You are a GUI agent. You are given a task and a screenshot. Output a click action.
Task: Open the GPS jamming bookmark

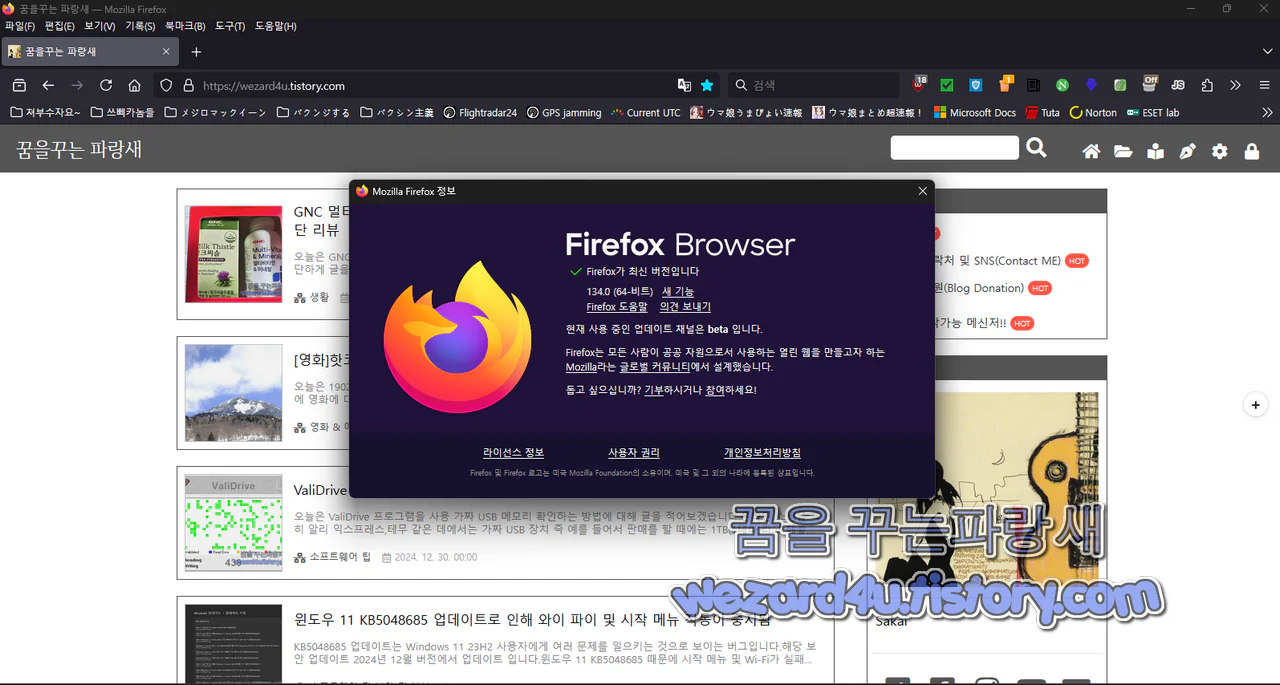point(564,113)
